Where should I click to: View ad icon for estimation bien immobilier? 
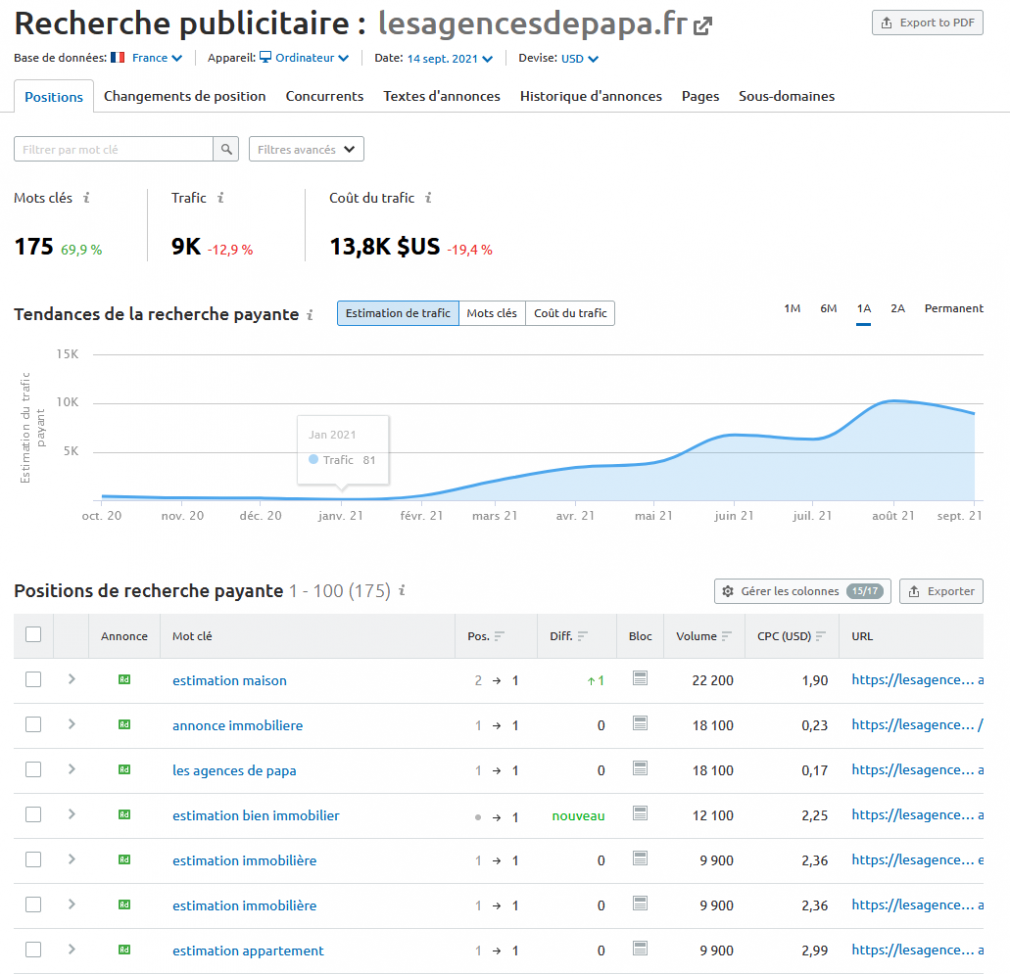pyautogui.click(x=124, y=815)
